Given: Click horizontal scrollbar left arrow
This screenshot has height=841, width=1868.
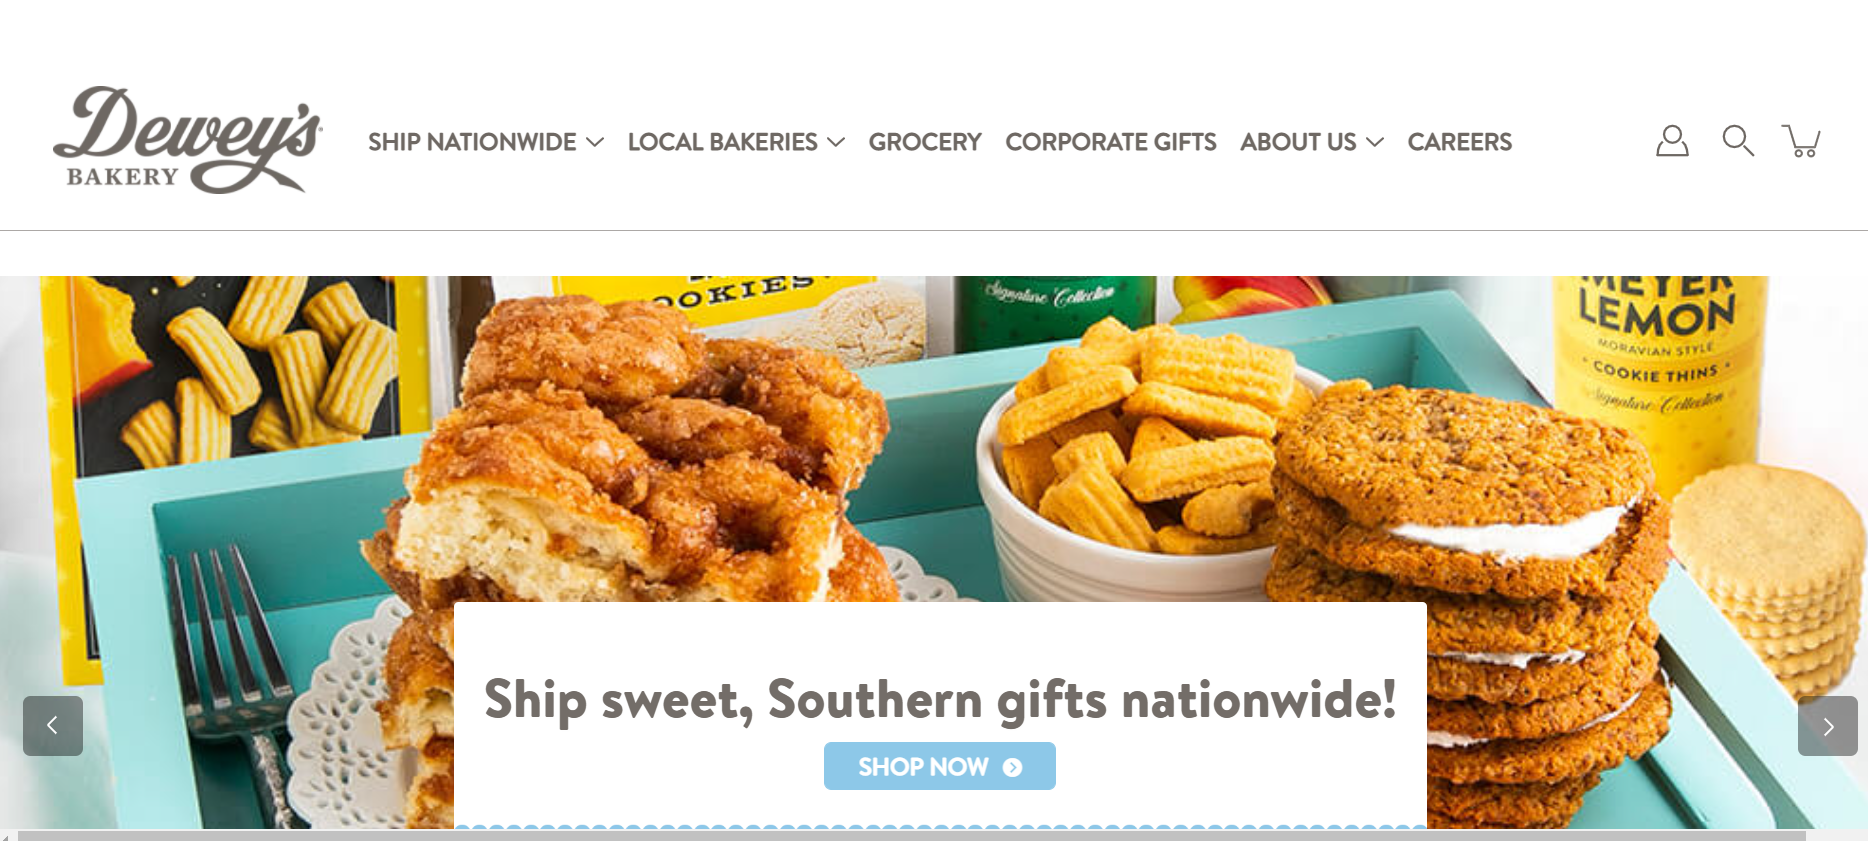Looking at the screenshot, I should (x=5, y=836).
